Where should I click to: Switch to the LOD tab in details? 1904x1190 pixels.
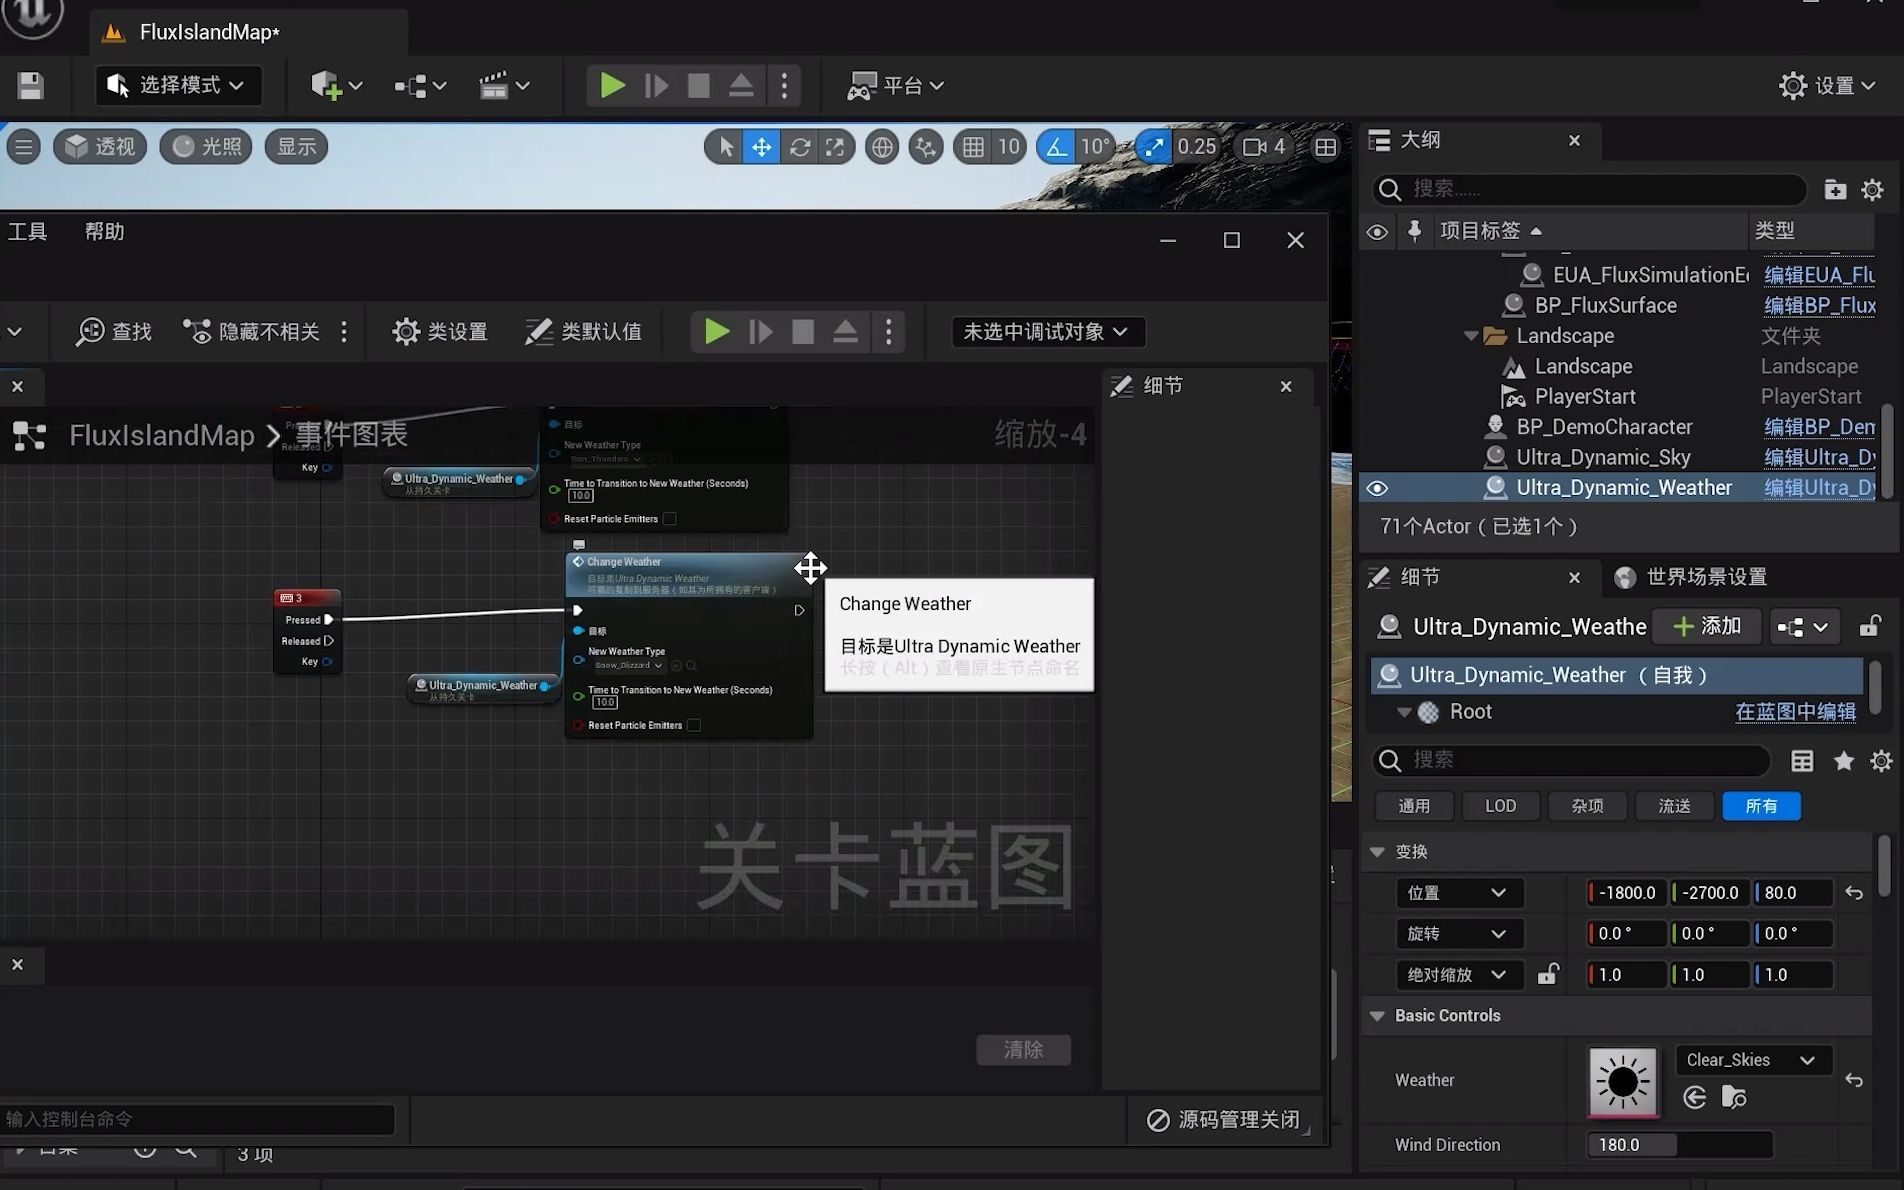point(1500,805)
